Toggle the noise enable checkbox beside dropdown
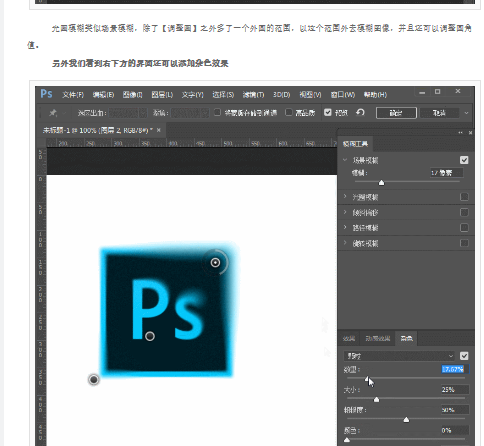Viewport: 484px width, 446px height. pos(464,356)
